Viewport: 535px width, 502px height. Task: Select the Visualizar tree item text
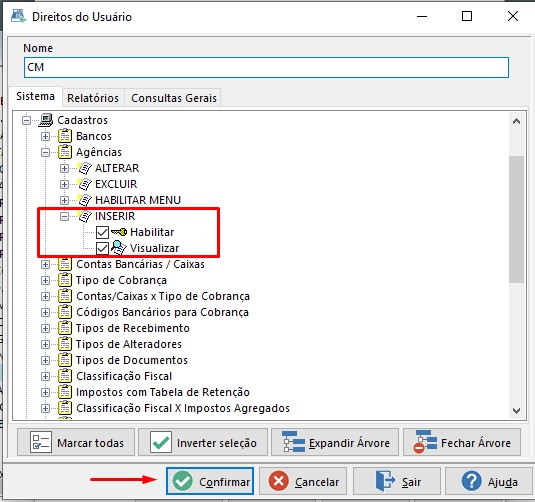(155, 248)
